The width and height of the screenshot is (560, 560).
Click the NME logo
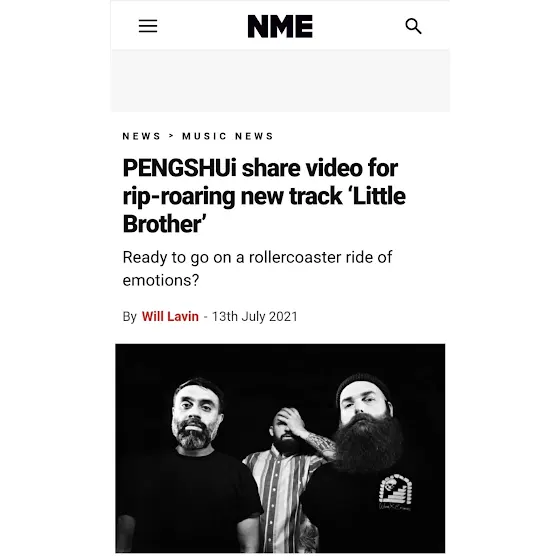280,26
